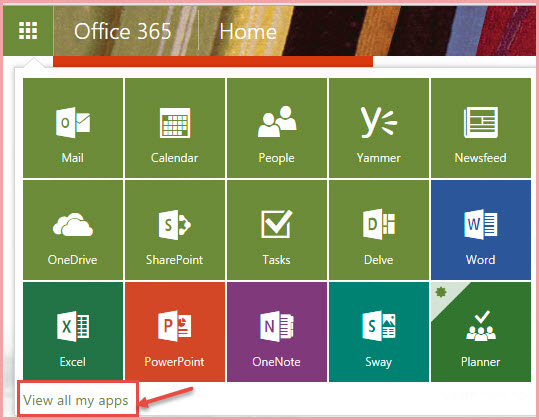Viewport: 539px width, 420px height.
Task: Open Word from the app launcher
Action: (481, 230)
